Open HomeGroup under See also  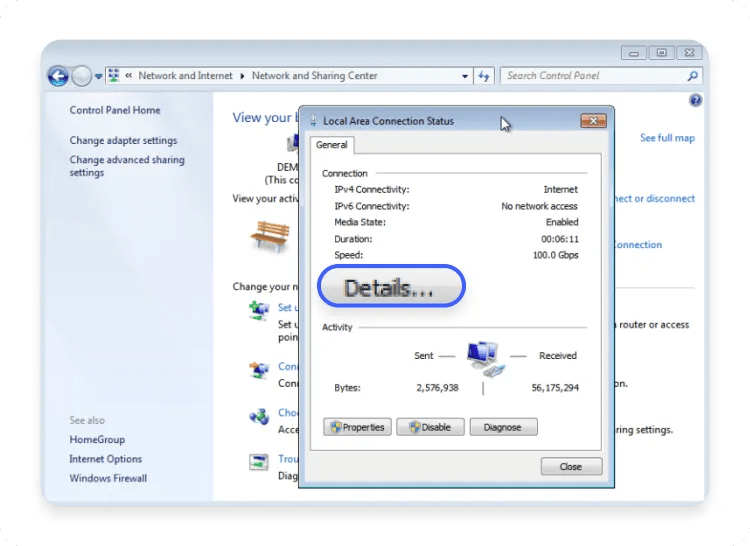(97, 439)
